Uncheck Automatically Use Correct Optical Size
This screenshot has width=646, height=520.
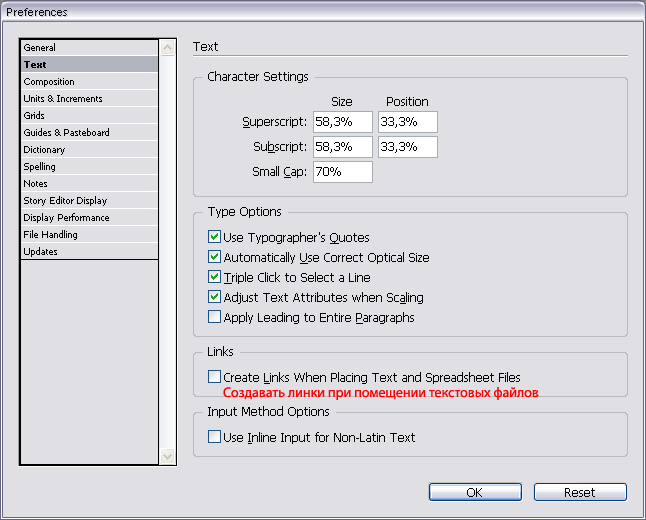(x=214, y=257)
